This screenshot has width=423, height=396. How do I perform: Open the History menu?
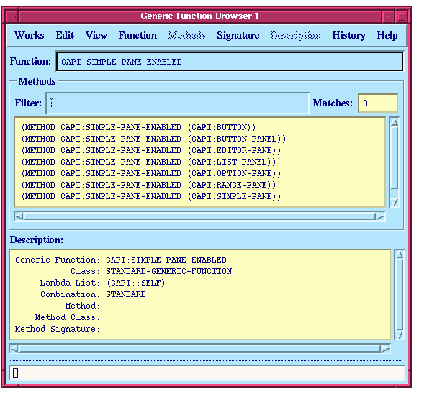pyautogui.click(x=349, y=35)
